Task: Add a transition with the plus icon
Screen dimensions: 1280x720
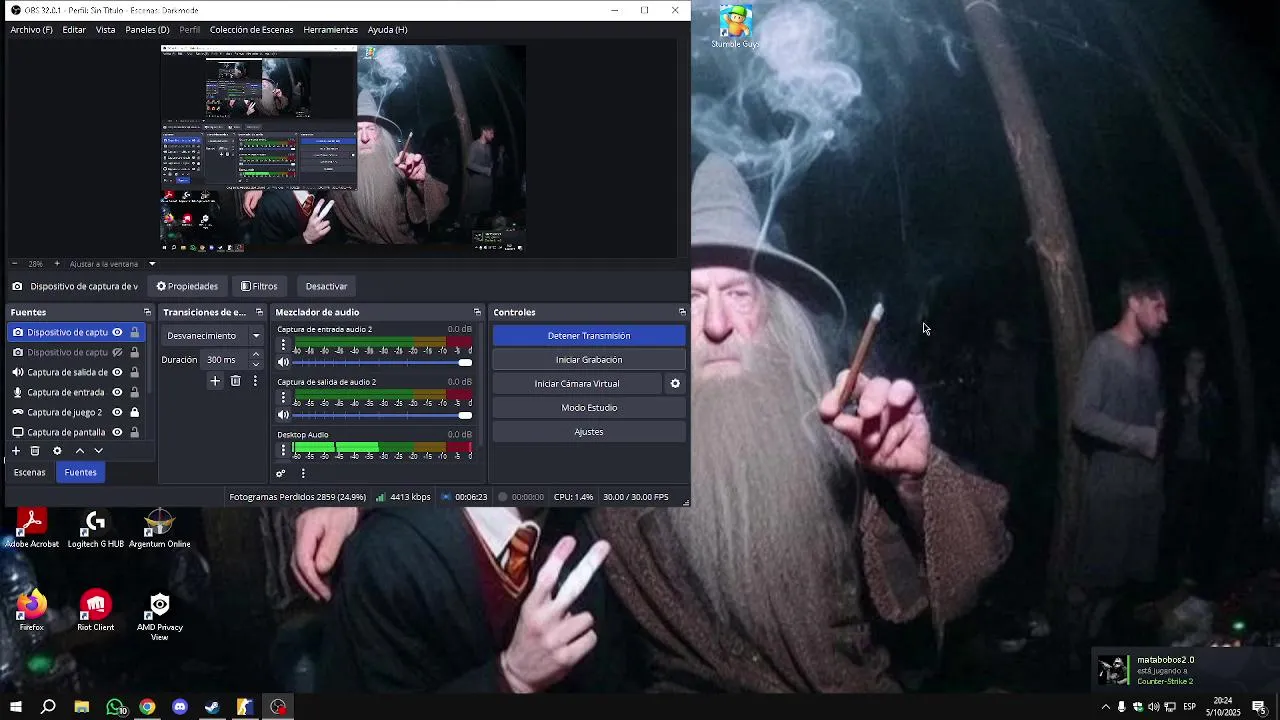Action: pos(214,381)
